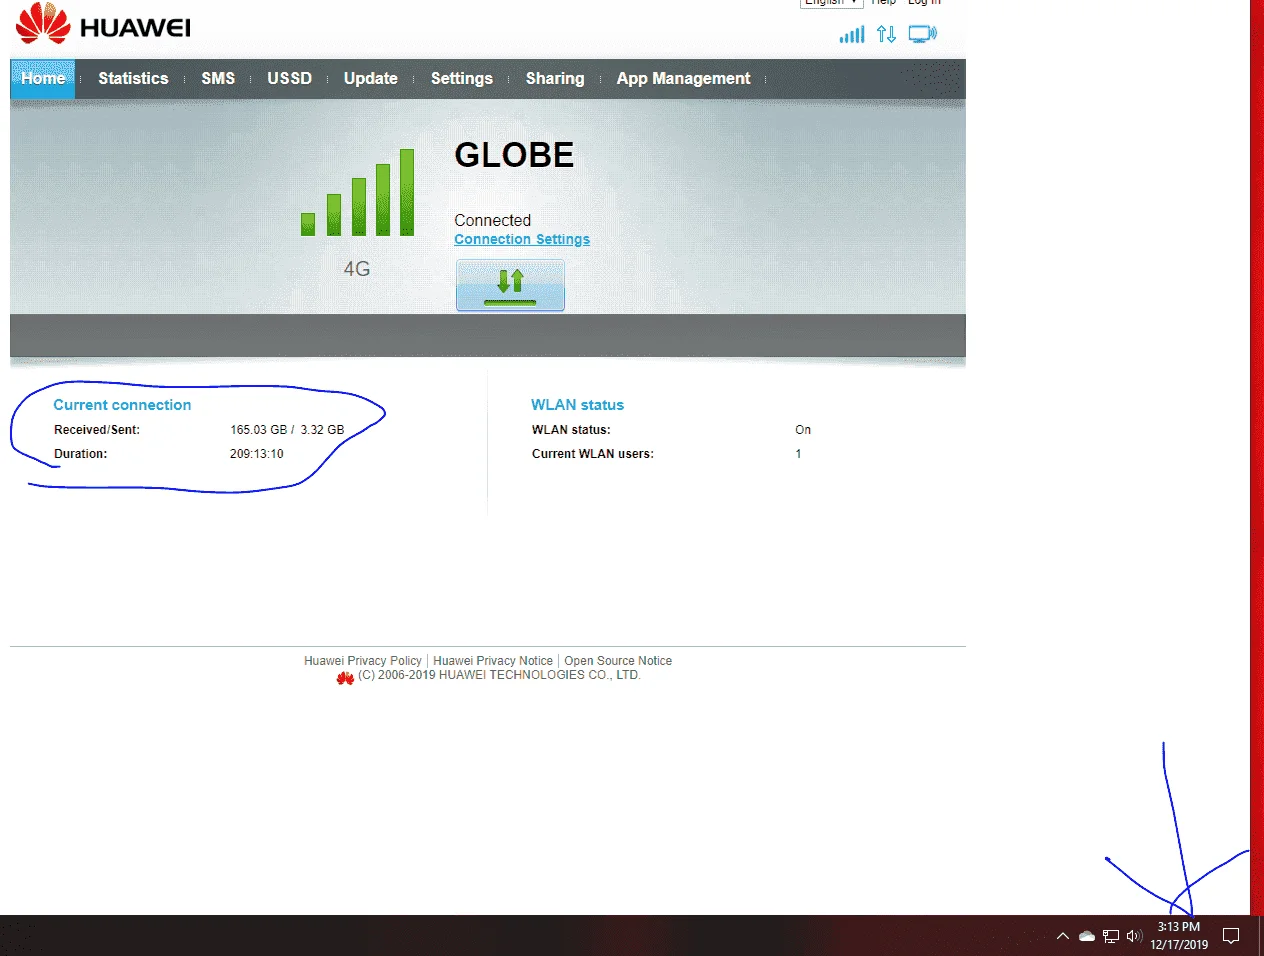Image resolution: width=1264 pixels, height=956 pixels.
Task: Click the Help link at top
Action: point(884,3)
